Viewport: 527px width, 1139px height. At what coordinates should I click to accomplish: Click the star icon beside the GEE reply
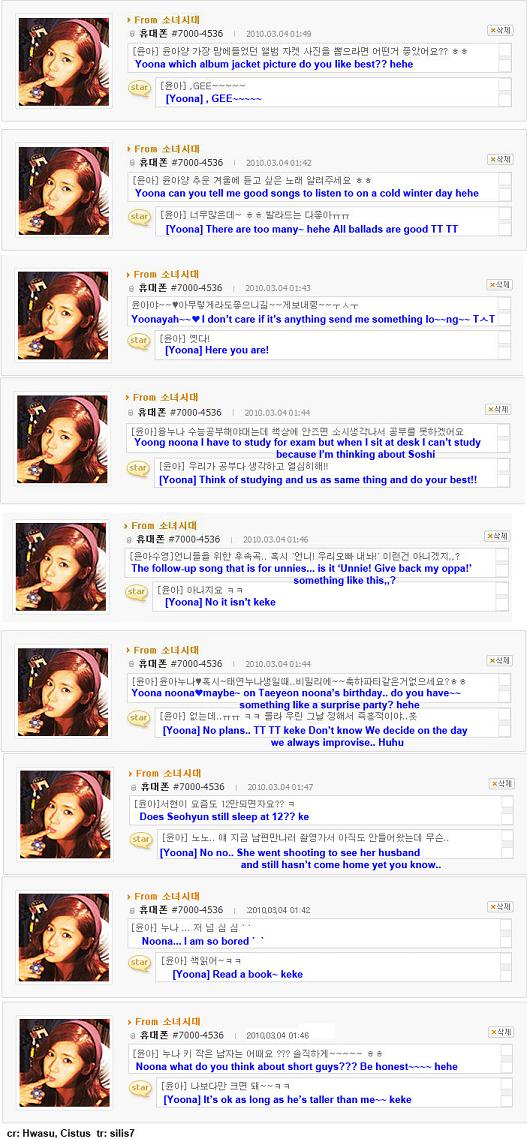(139, 88)
